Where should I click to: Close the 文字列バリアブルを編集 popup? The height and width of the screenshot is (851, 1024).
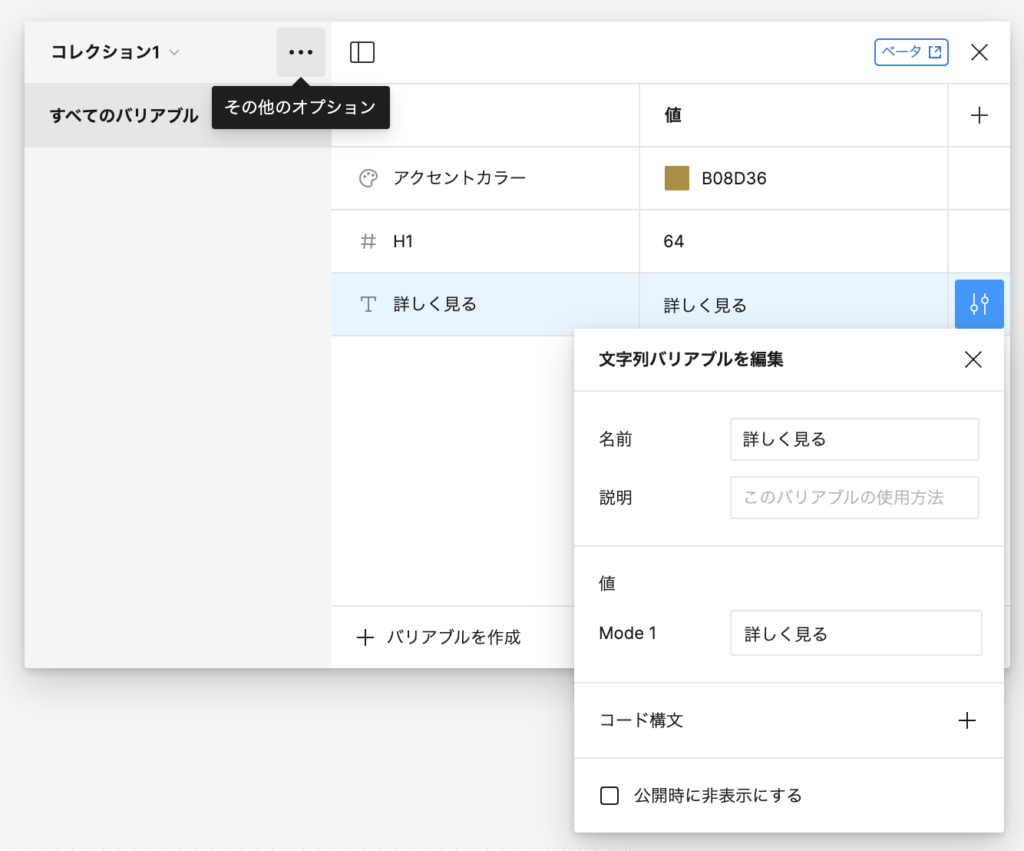tap(972, 360)
